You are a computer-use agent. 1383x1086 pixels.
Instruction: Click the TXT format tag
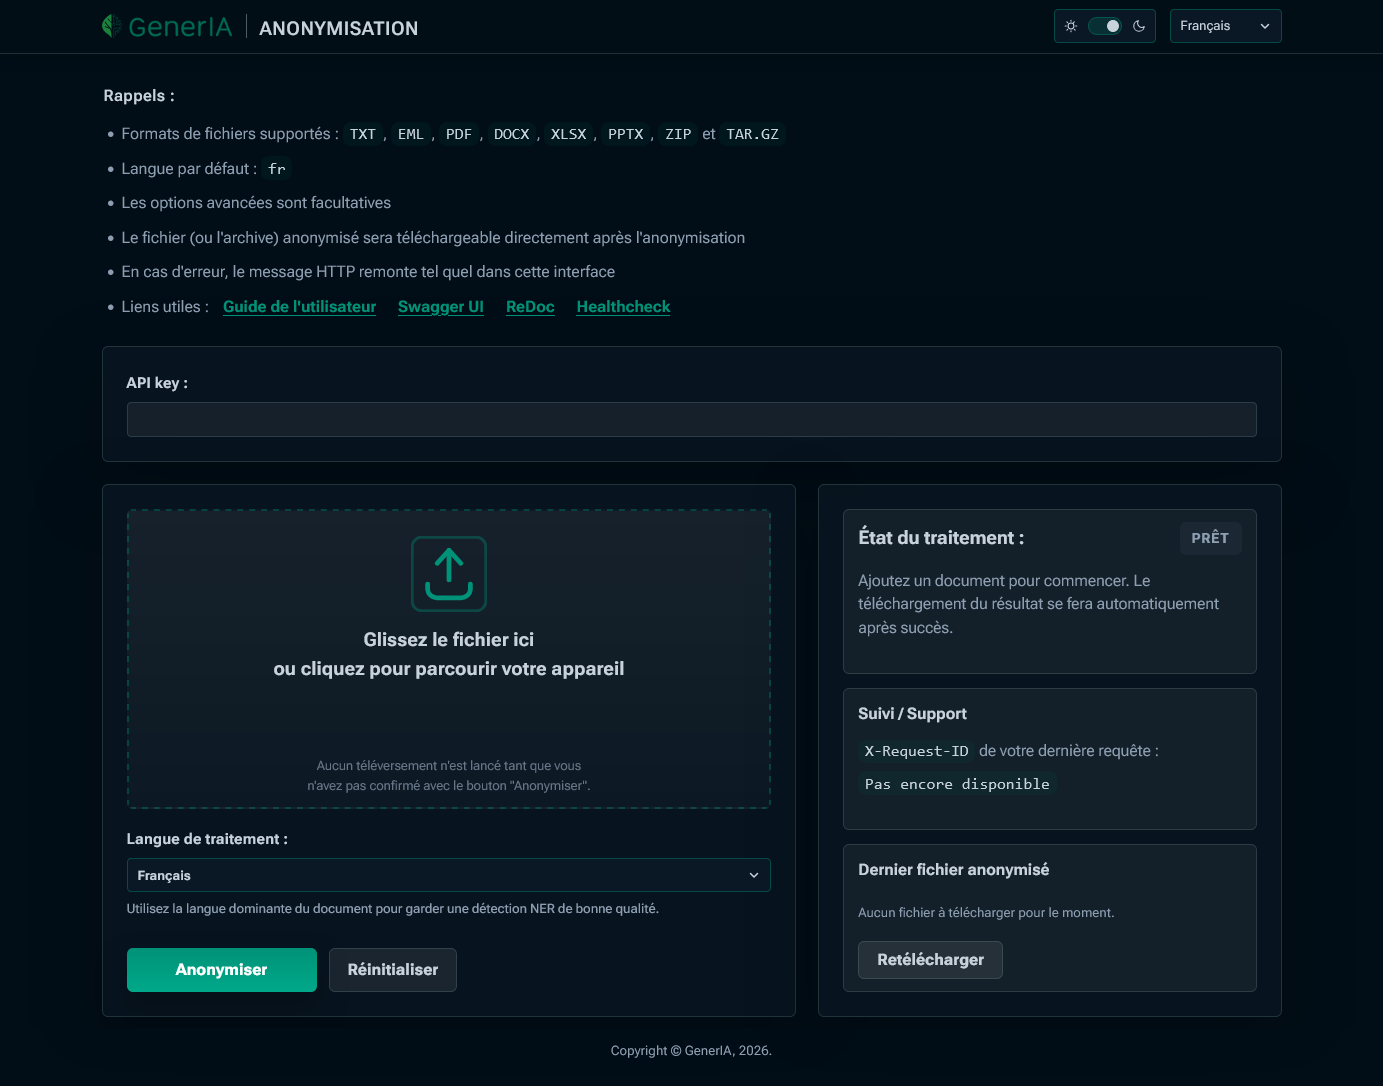363,134
